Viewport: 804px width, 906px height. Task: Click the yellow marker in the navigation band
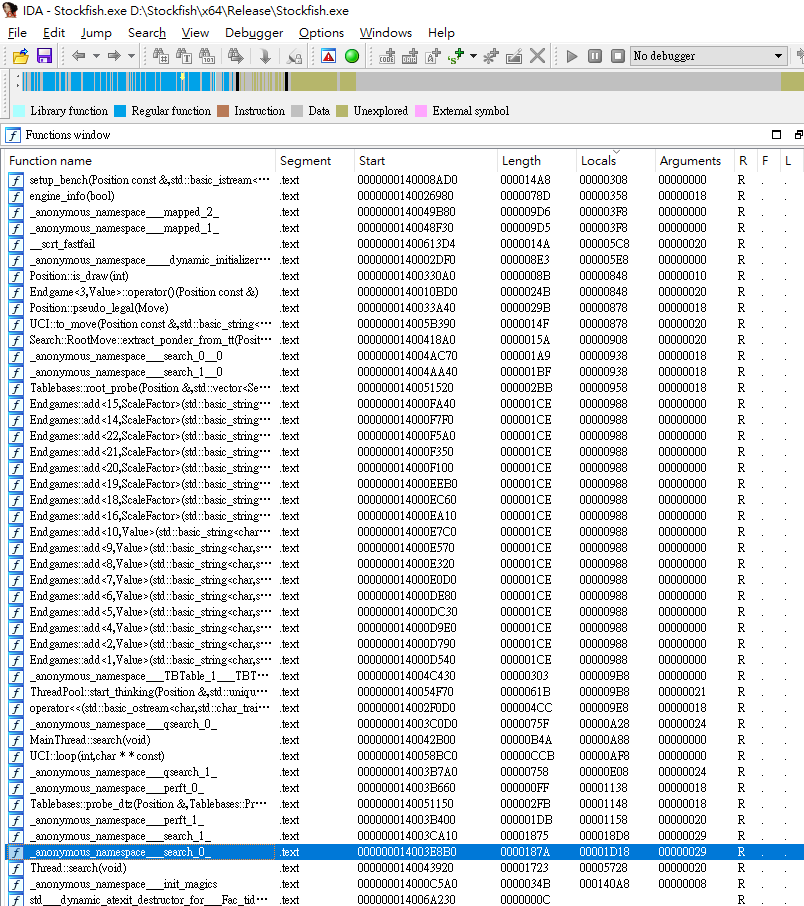pyautogui.click(x=183, y=76)
